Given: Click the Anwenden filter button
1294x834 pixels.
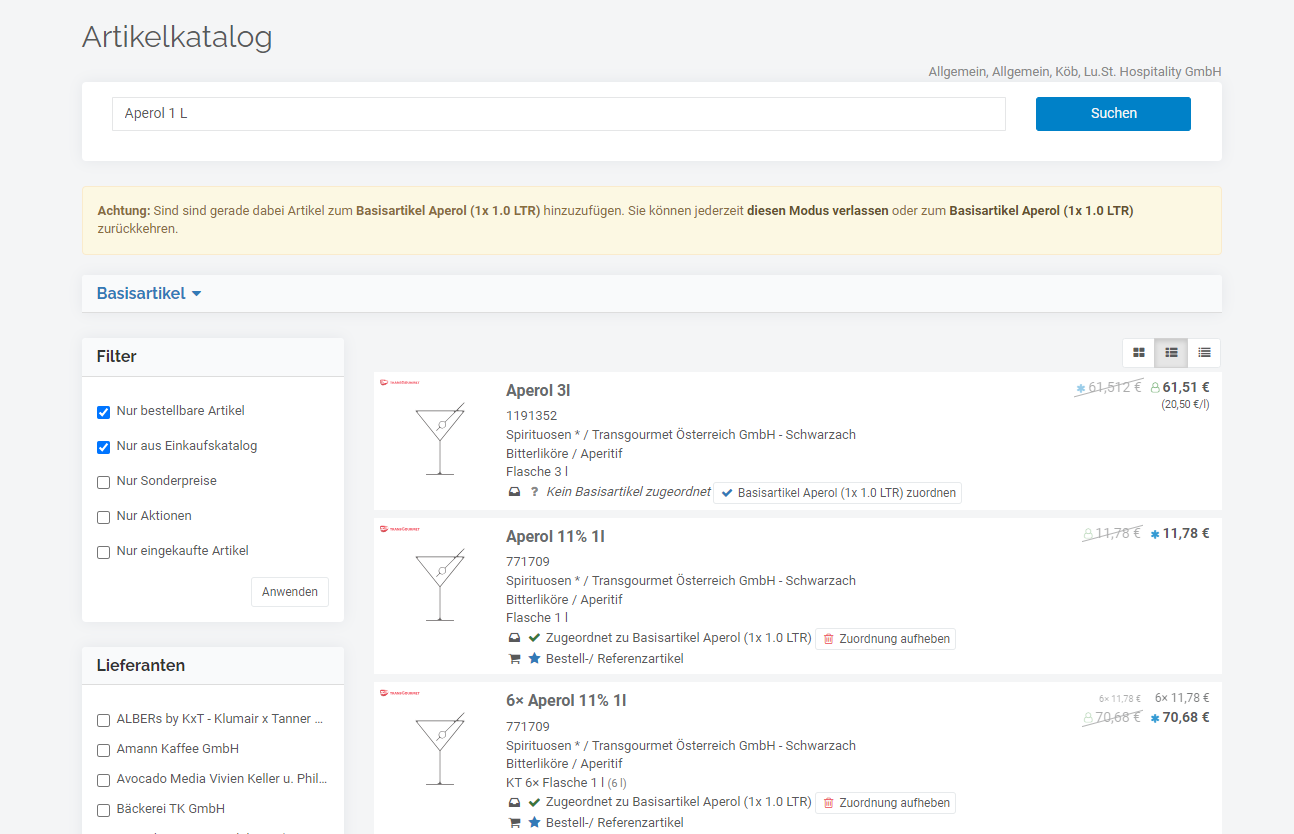Looking at the screenshot, I should (x=290, y=592).
